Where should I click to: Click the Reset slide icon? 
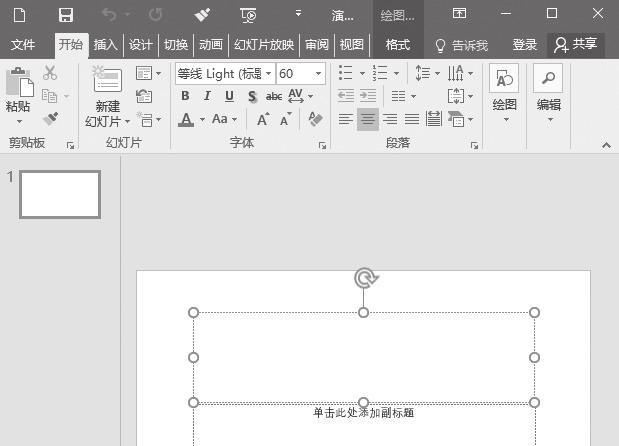coord(144,96)
